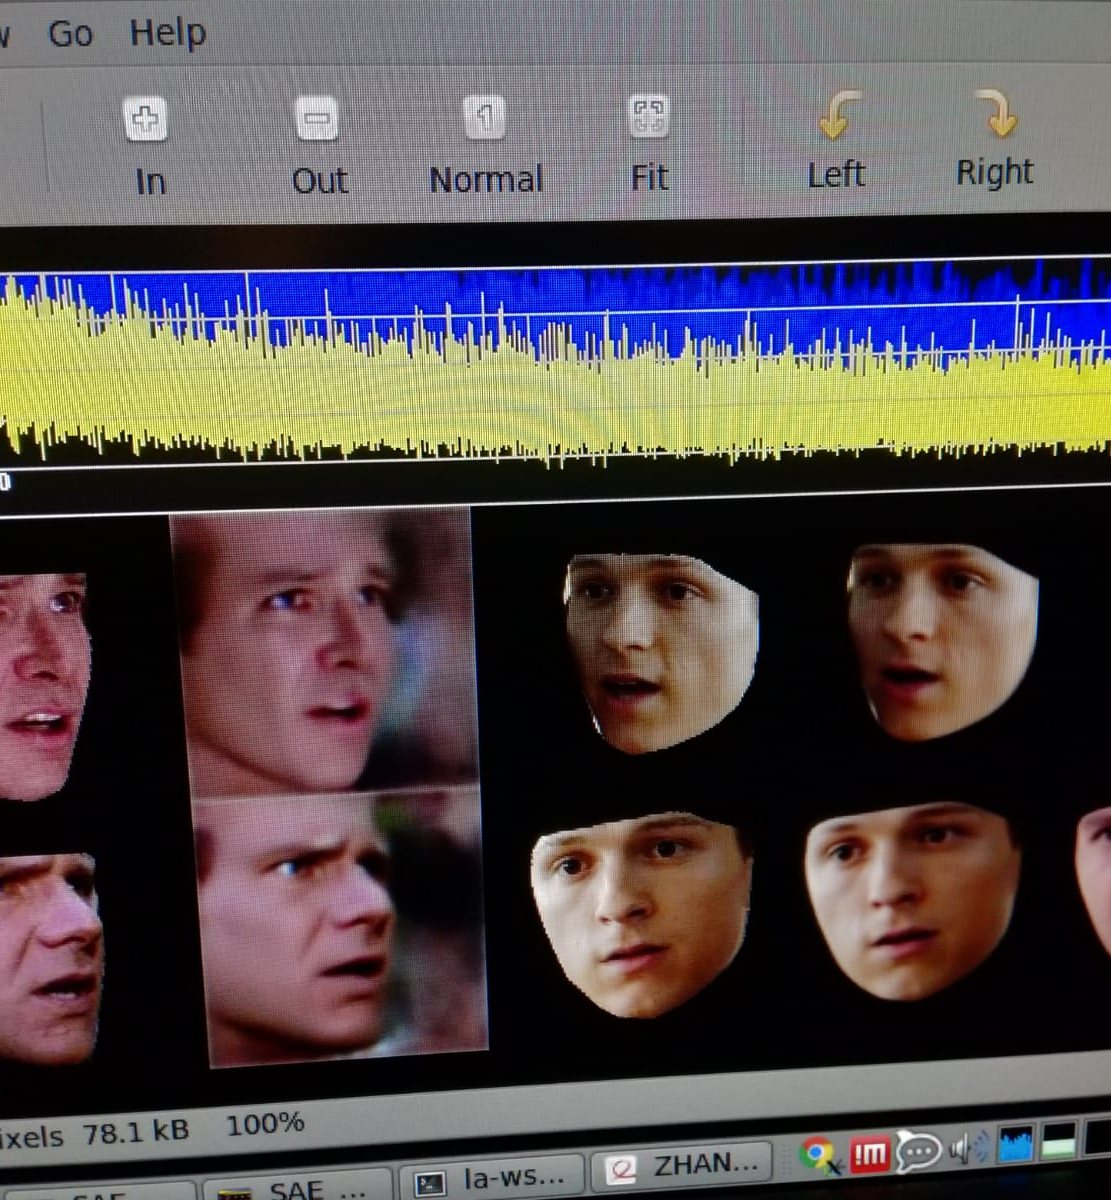Rotate the image Left
This screenshot has width=1111, height=1200.
click(836, 140)
